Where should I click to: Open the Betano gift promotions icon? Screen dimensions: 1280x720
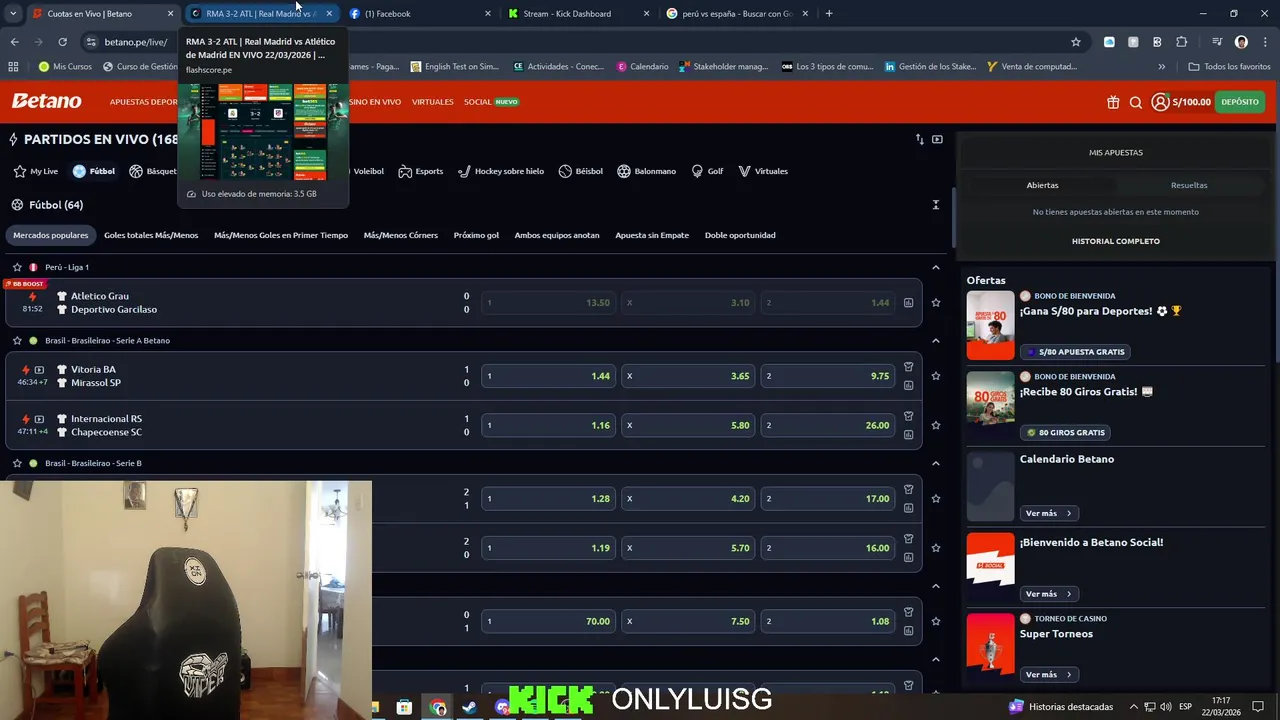click(1113, 102)
